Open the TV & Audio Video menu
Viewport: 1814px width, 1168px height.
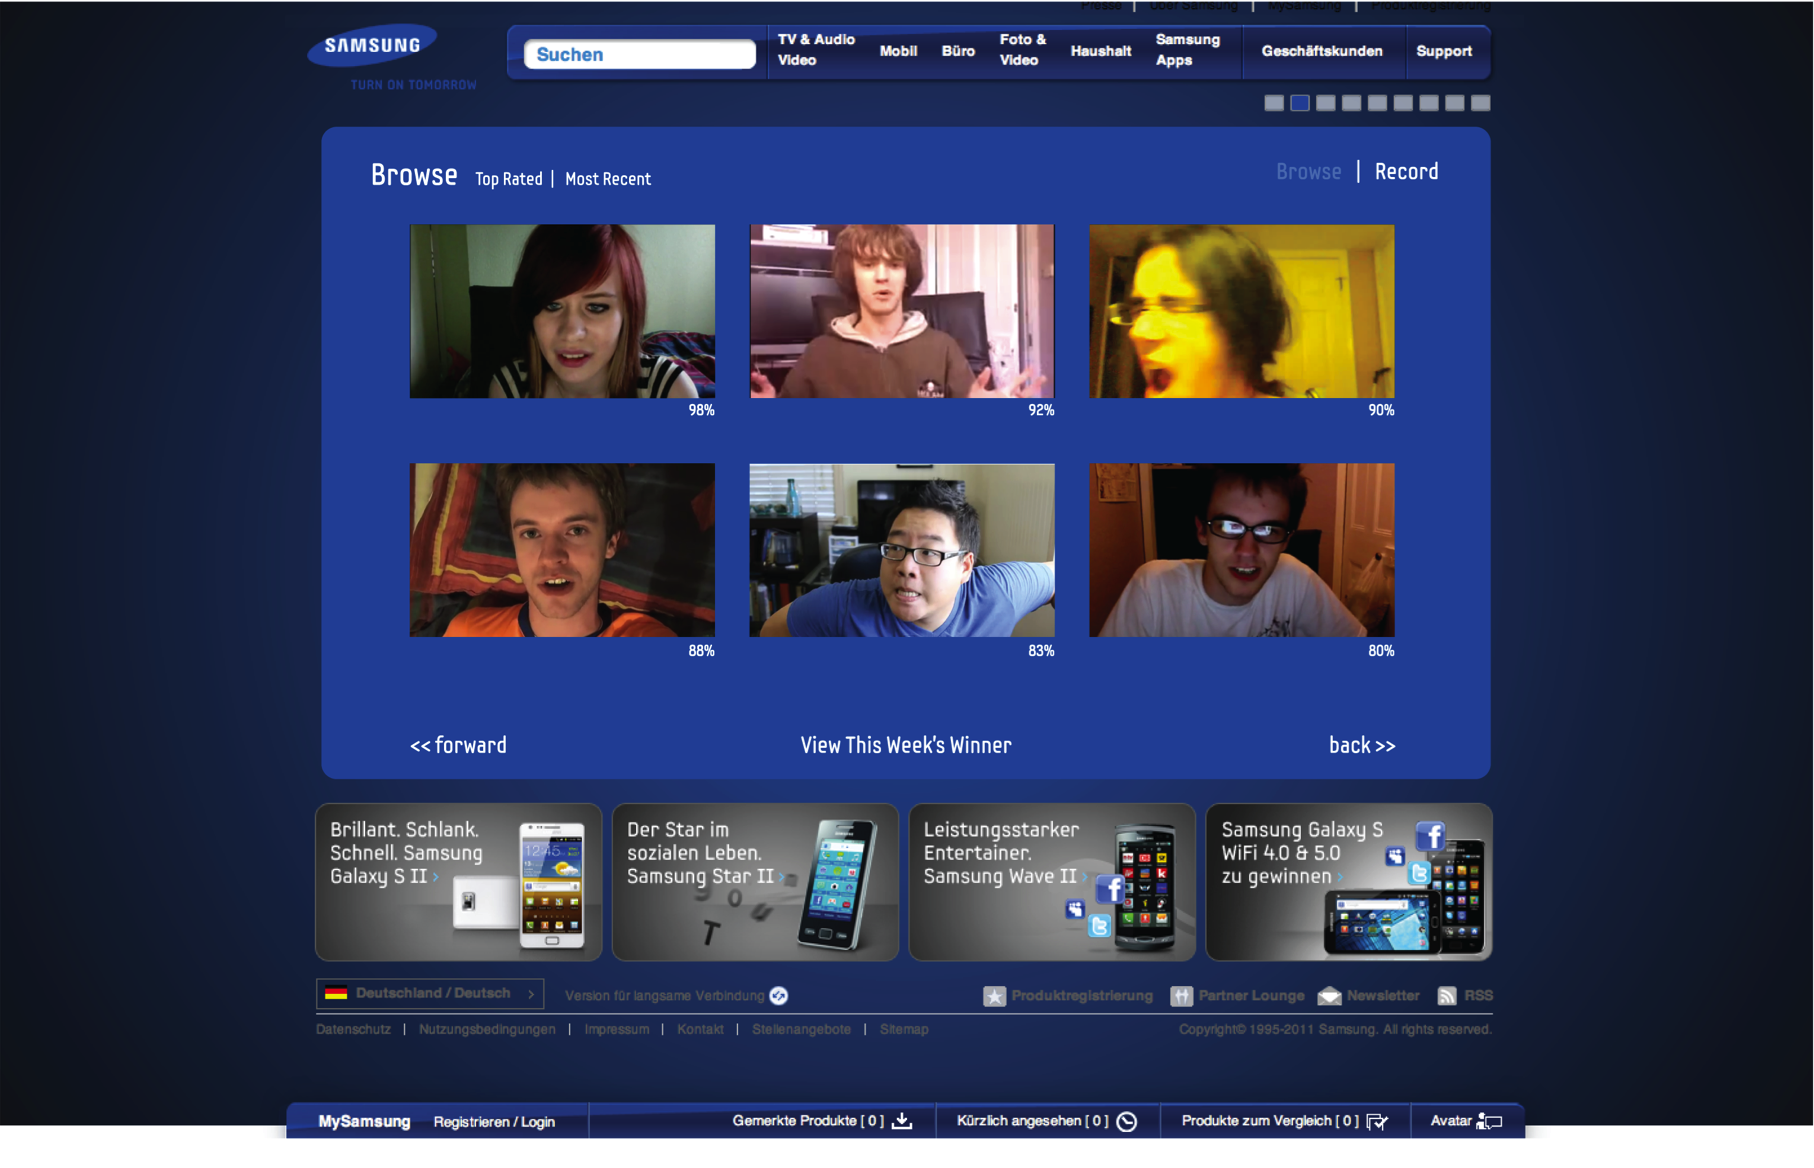[816, 50]
